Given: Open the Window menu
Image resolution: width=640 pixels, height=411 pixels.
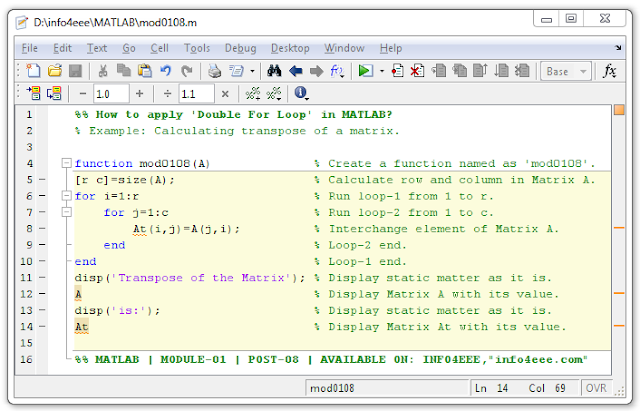Looking at the screenshot, I should click(344, 48).
